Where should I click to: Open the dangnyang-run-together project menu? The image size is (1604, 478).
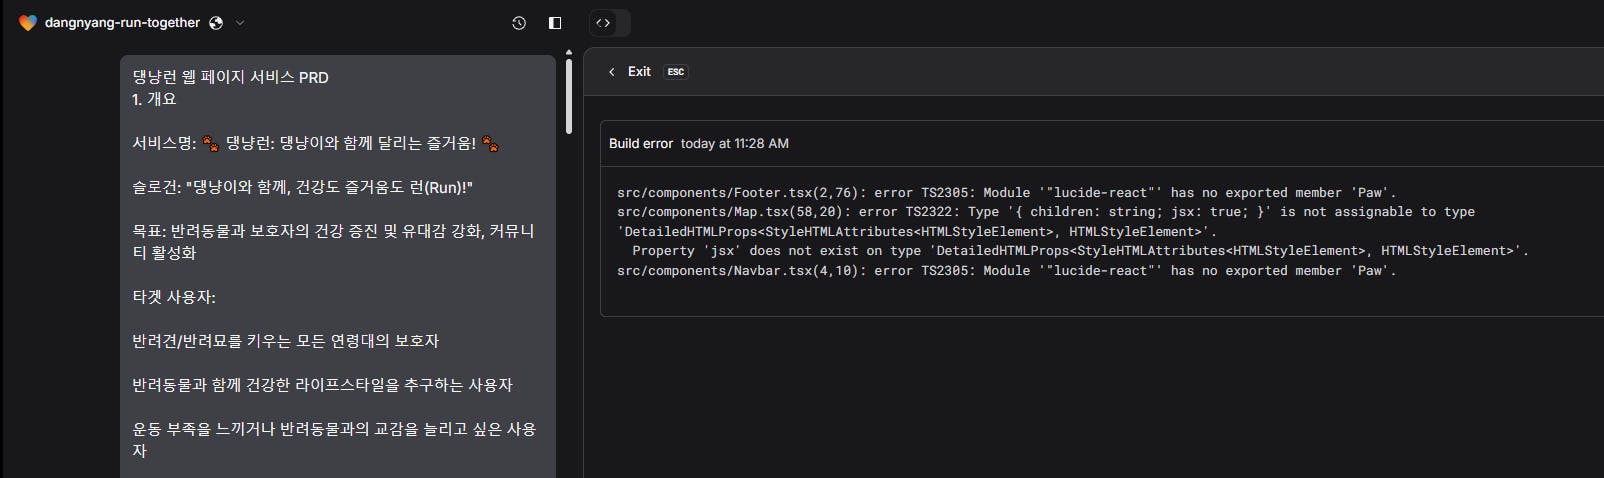pos(122,23)
